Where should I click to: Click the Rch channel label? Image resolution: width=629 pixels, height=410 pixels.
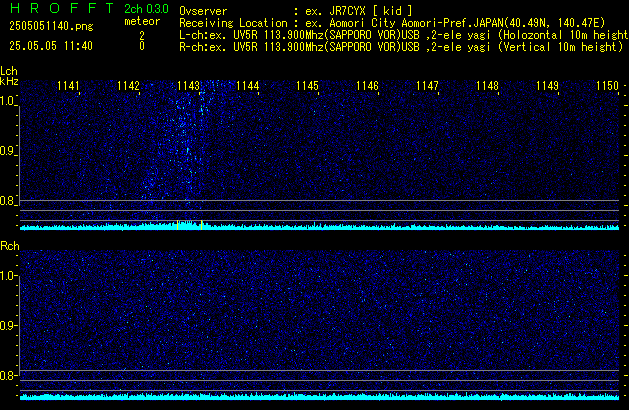pyautogui.click(x=10, y=246)
